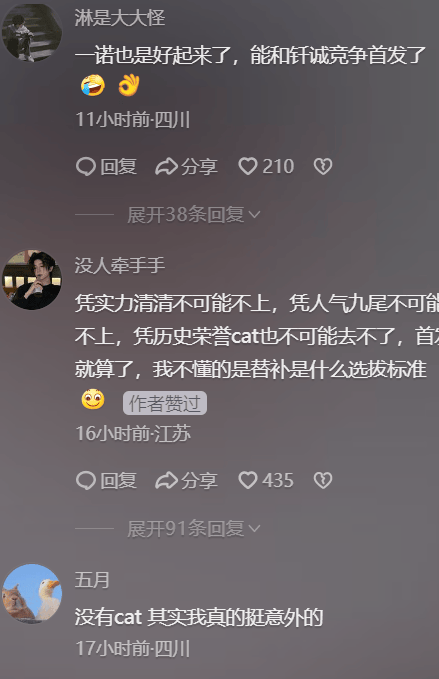Reply to 淋是大大怪's comment
439x679 pixels.
107,166
